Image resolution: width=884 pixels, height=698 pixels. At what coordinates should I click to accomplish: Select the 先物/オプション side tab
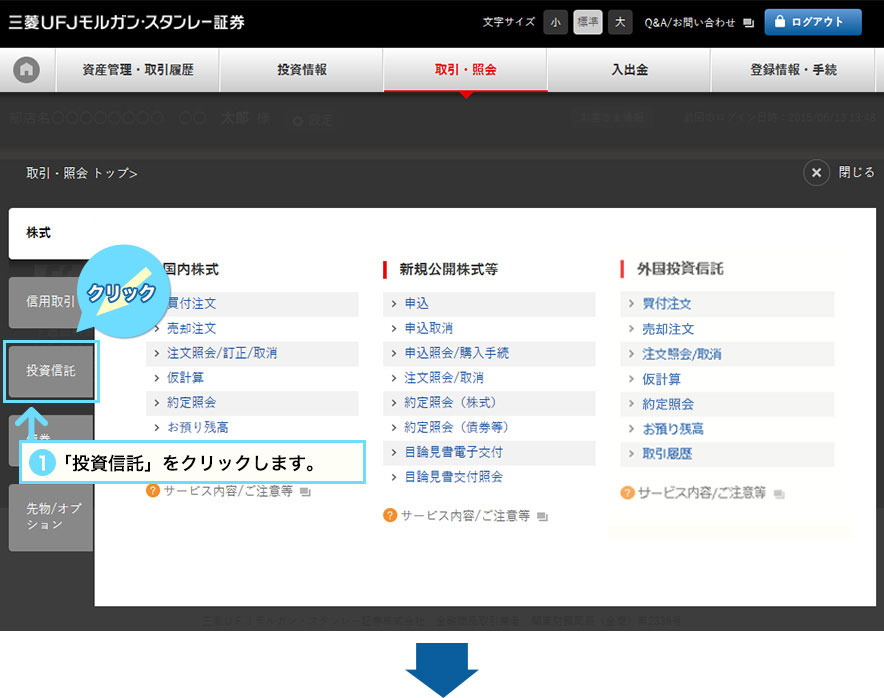[51, 516]
